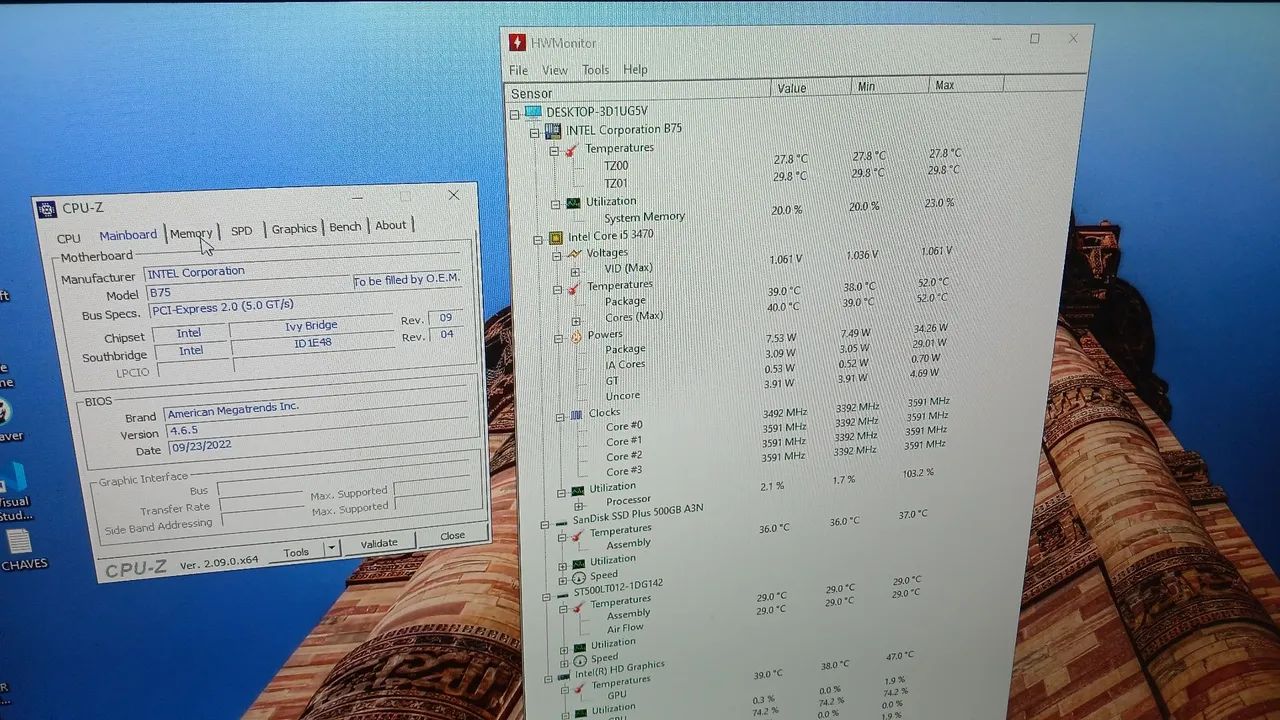Click the Voltages lightning icon
The image size is (1280, 720).
[574, 254]
